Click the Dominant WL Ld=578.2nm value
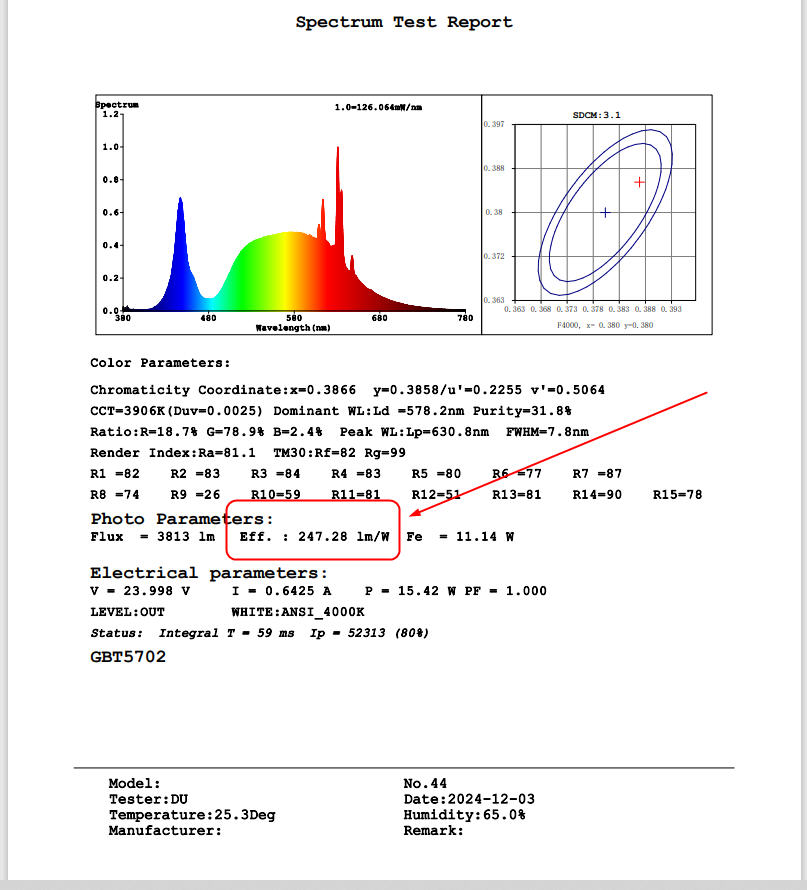 pos(368,411)
